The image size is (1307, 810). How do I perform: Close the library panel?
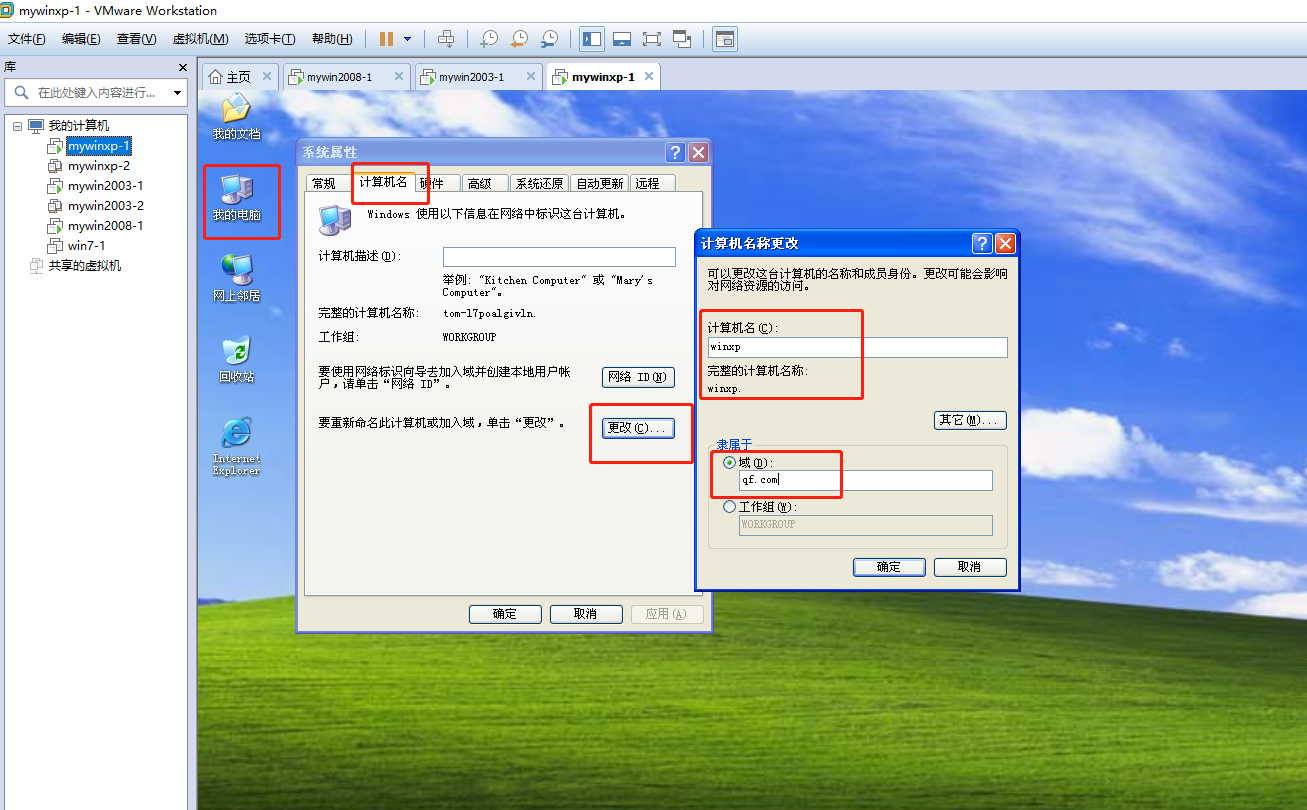click(182, 67)
